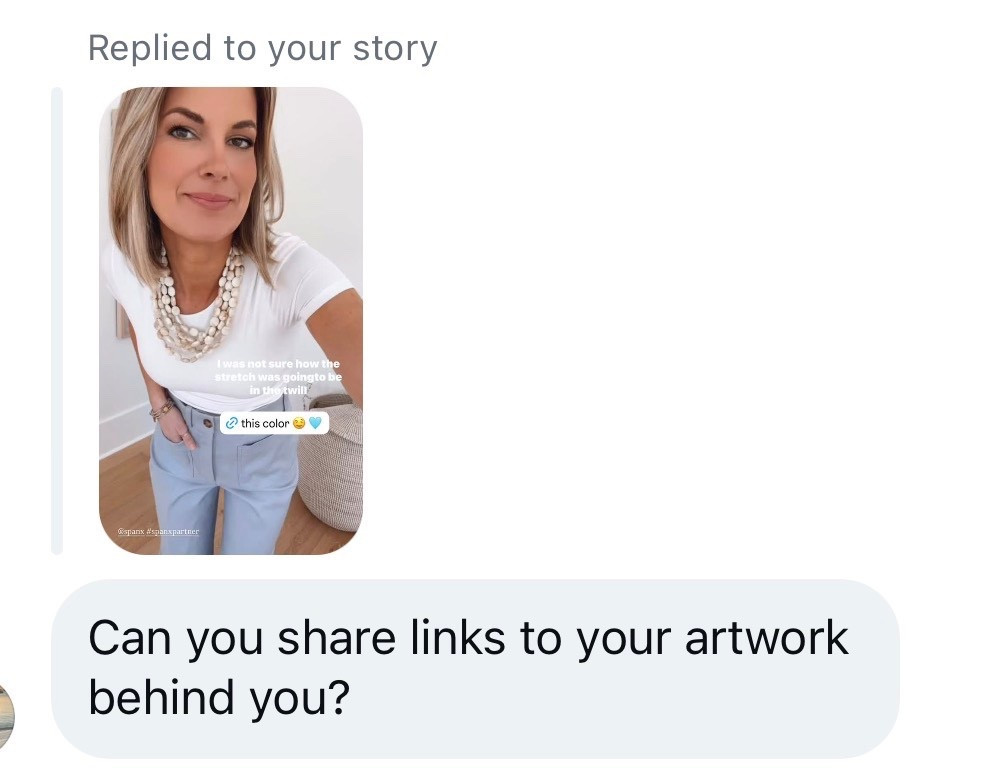
Task: Tap the @spanx mention on the story
Action: click(132, 531)
